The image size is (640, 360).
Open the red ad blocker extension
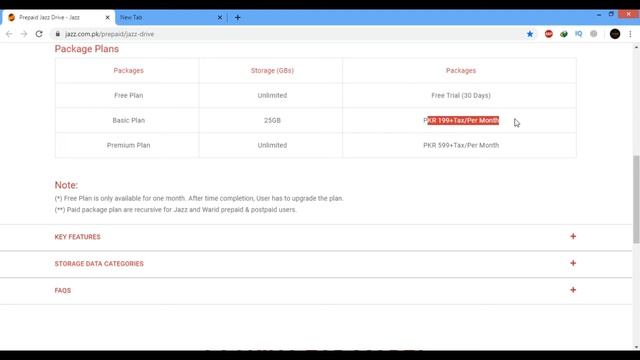click(x=549, y=34)
